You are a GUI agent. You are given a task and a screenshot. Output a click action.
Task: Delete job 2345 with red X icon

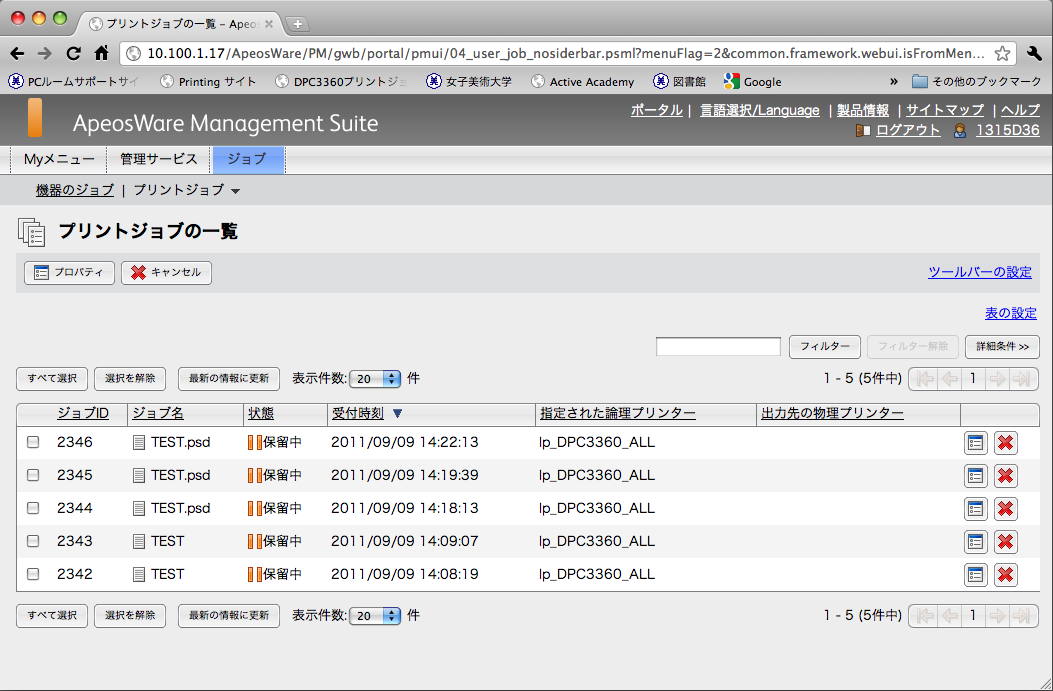pyautogui.click(x=1006, y=475)
